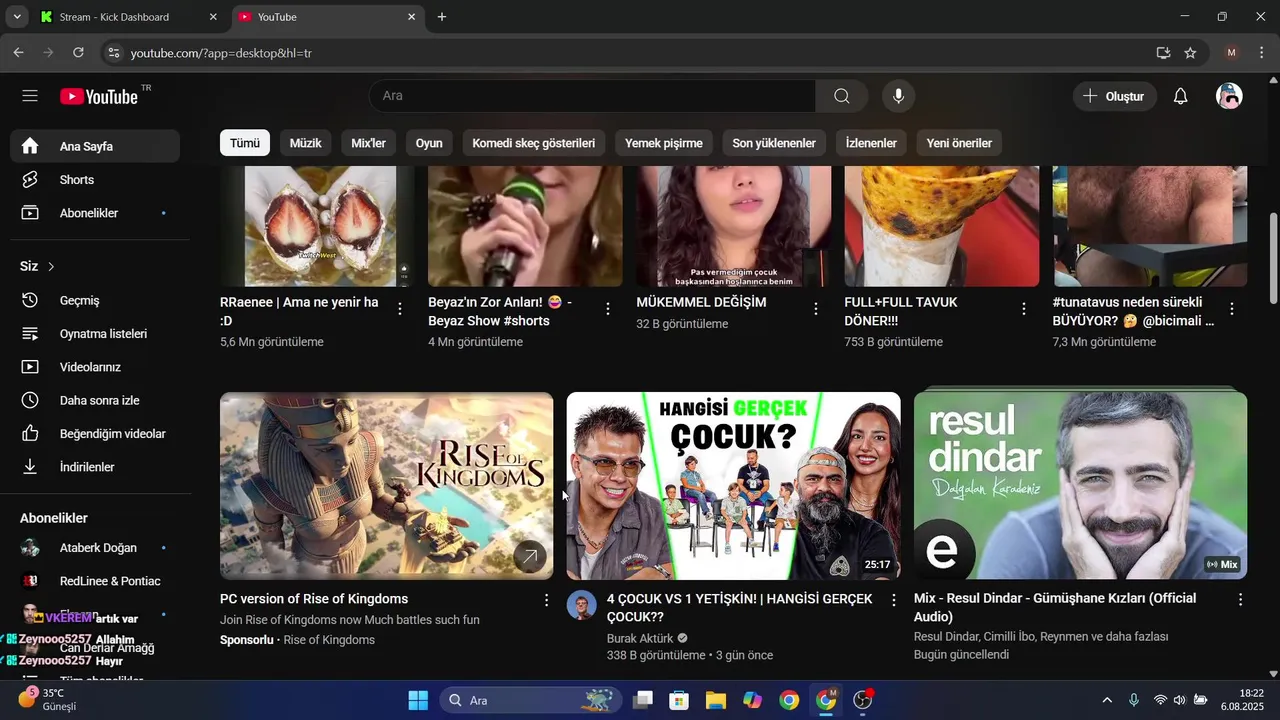Open new browser tab
This screenshot has width=1280, height=720.
point(442,17)
